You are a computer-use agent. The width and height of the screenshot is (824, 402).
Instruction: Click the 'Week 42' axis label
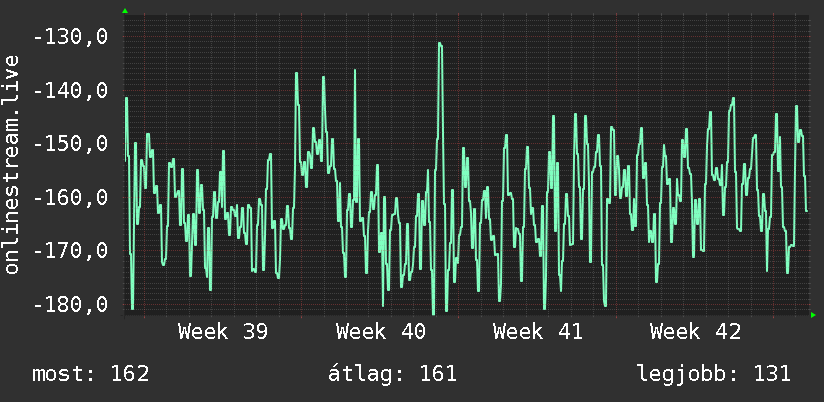point(695,332)
